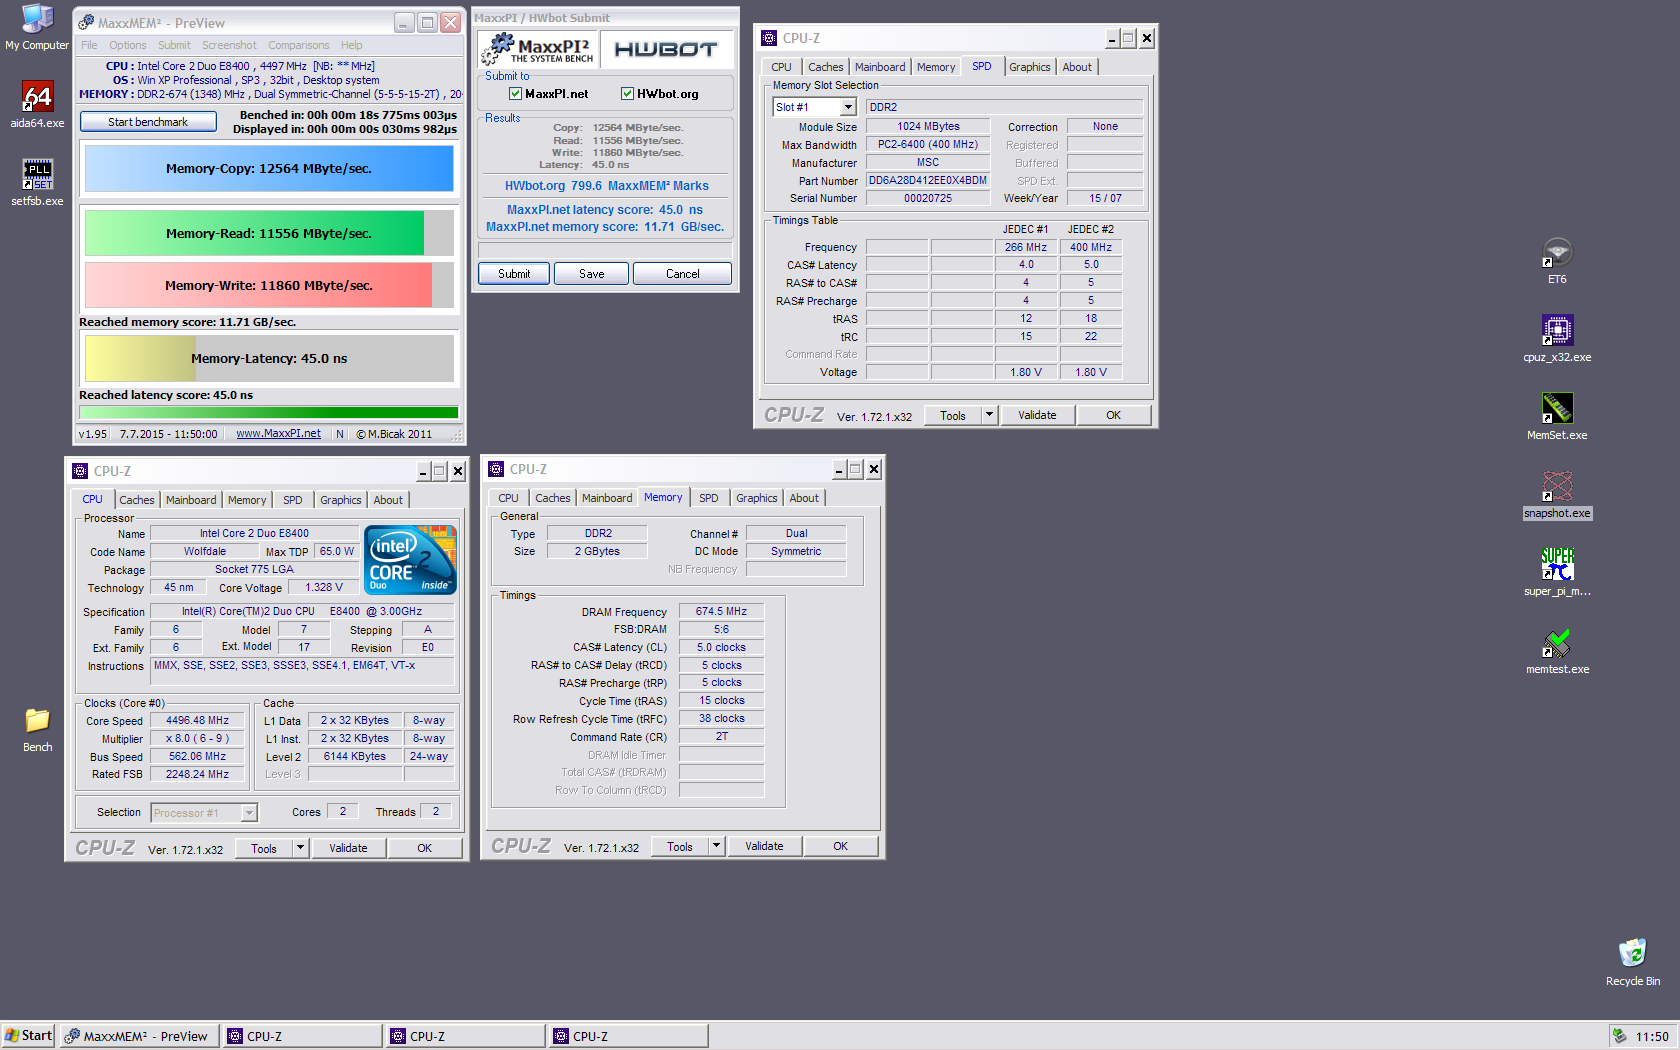
Task: Switch to MaxxMEM² - PreView taskbar button
Action: tap(139, 1036)
